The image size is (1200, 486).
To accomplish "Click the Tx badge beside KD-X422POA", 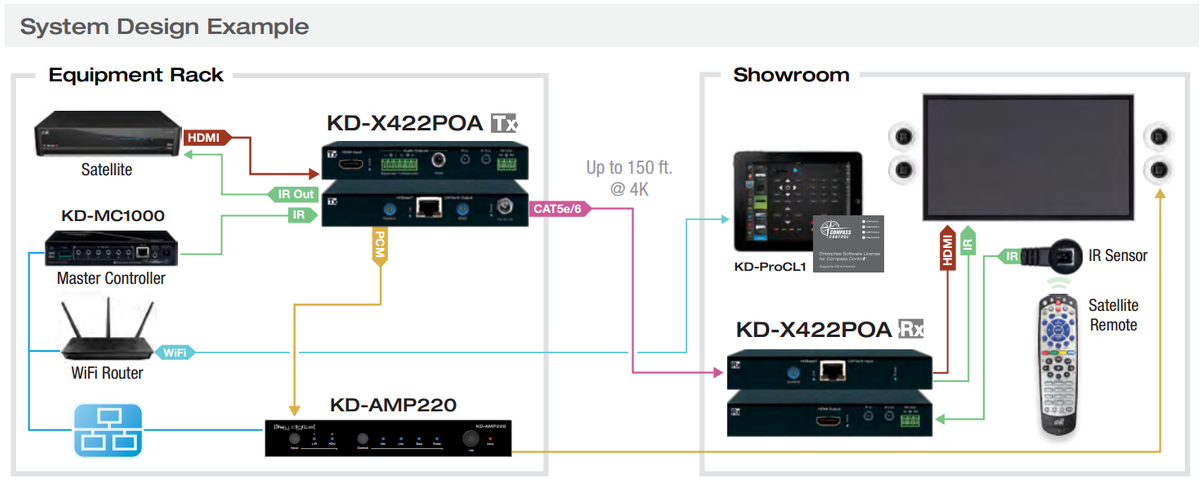I will pyautogui.click(x=503, y=124).
